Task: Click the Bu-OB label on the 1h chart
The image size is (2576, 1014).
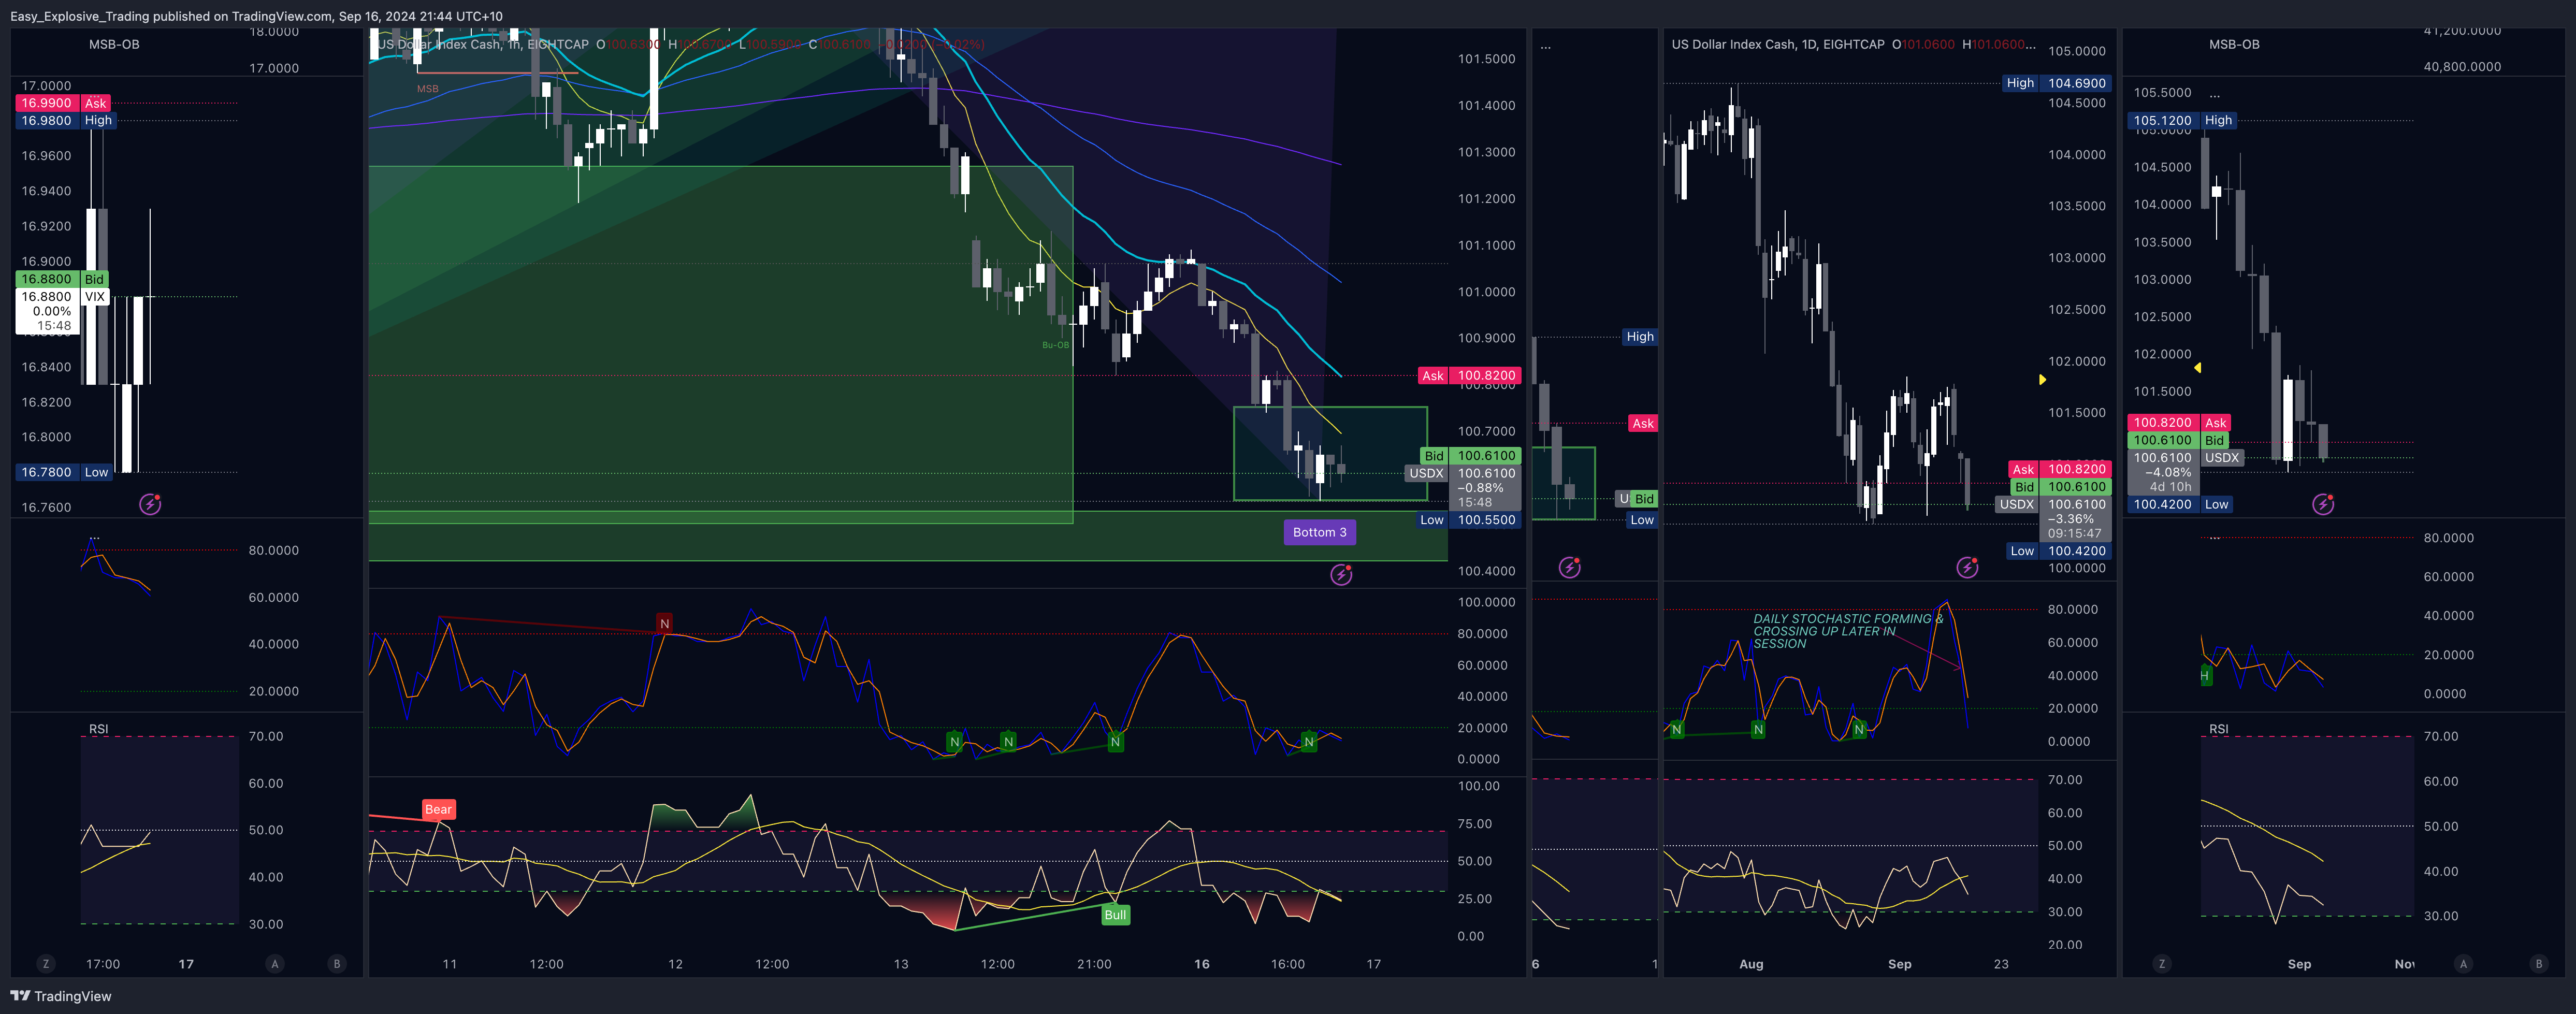Action: click(1055, 345)
